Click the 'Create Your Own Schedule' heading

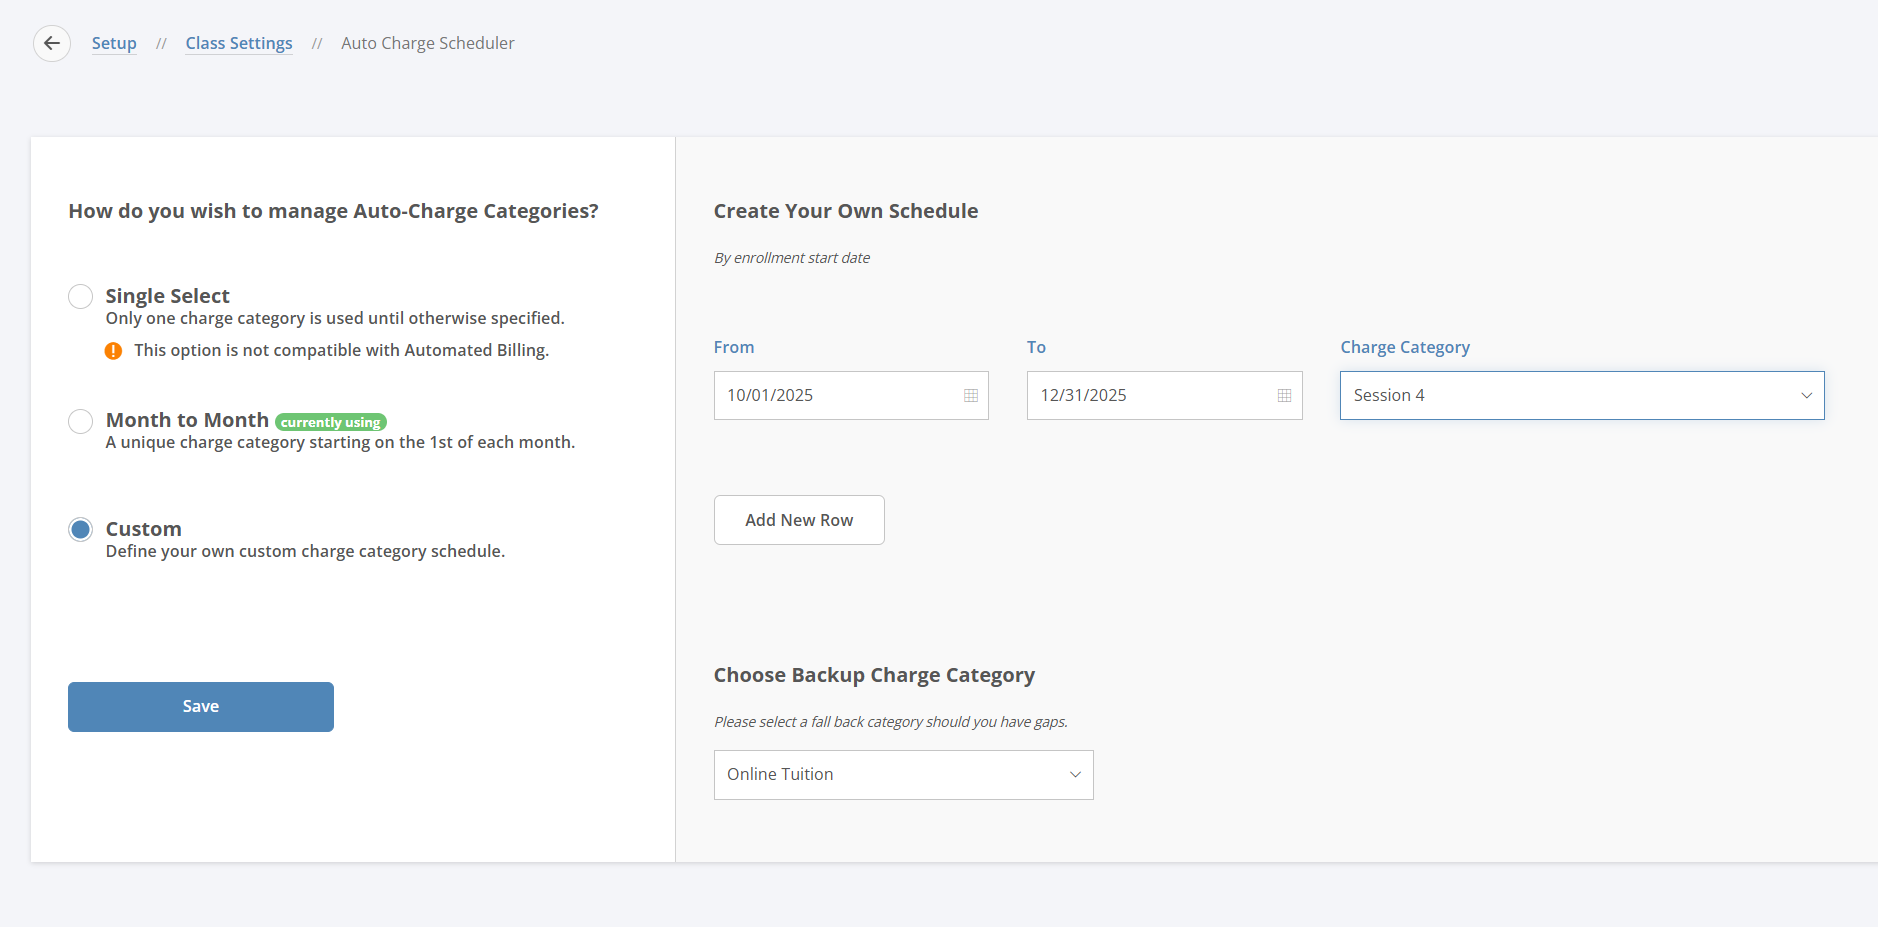(x=846, y=211)
